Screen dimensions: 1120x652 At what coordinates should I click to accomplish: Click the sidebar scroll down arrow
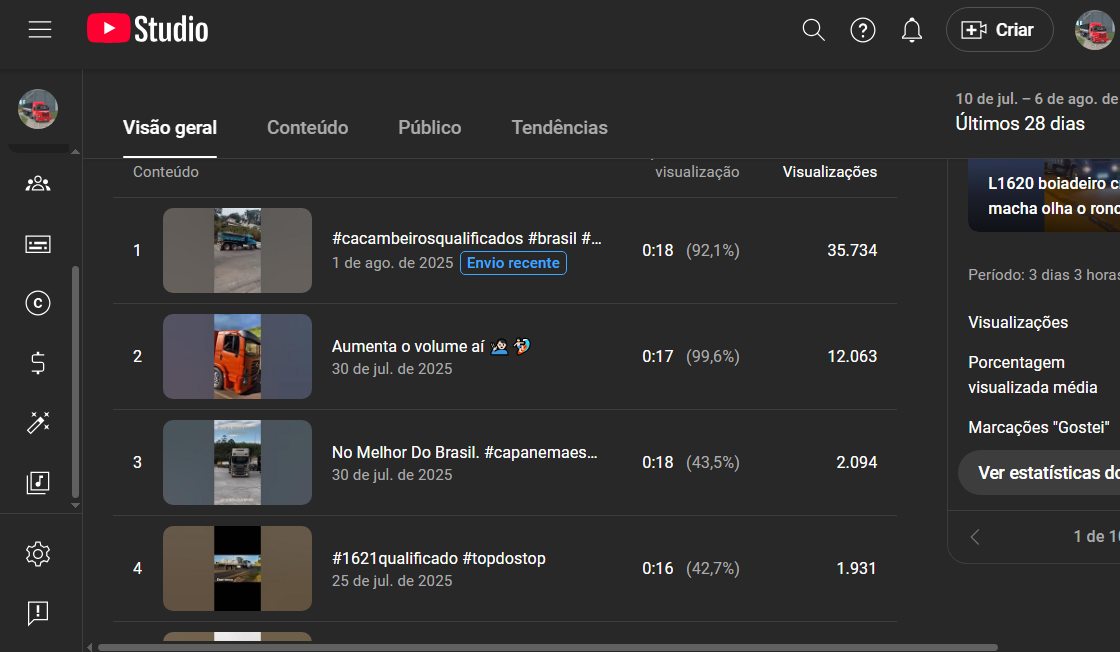coord(75,506)
